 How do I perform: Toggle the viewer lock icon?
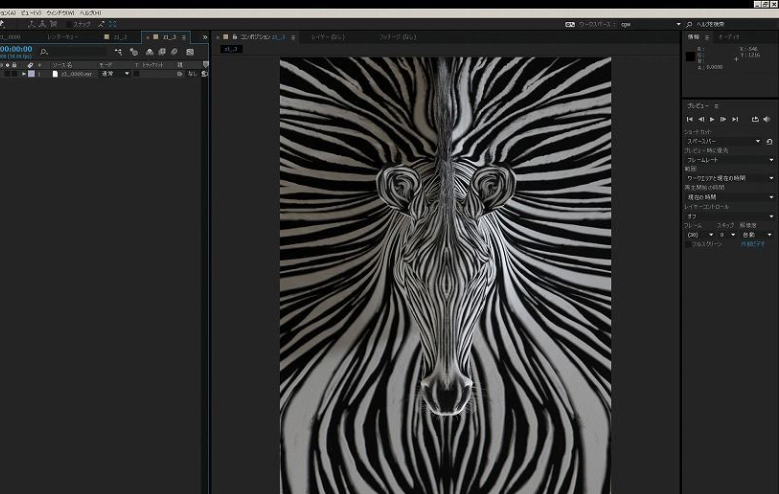234,37
